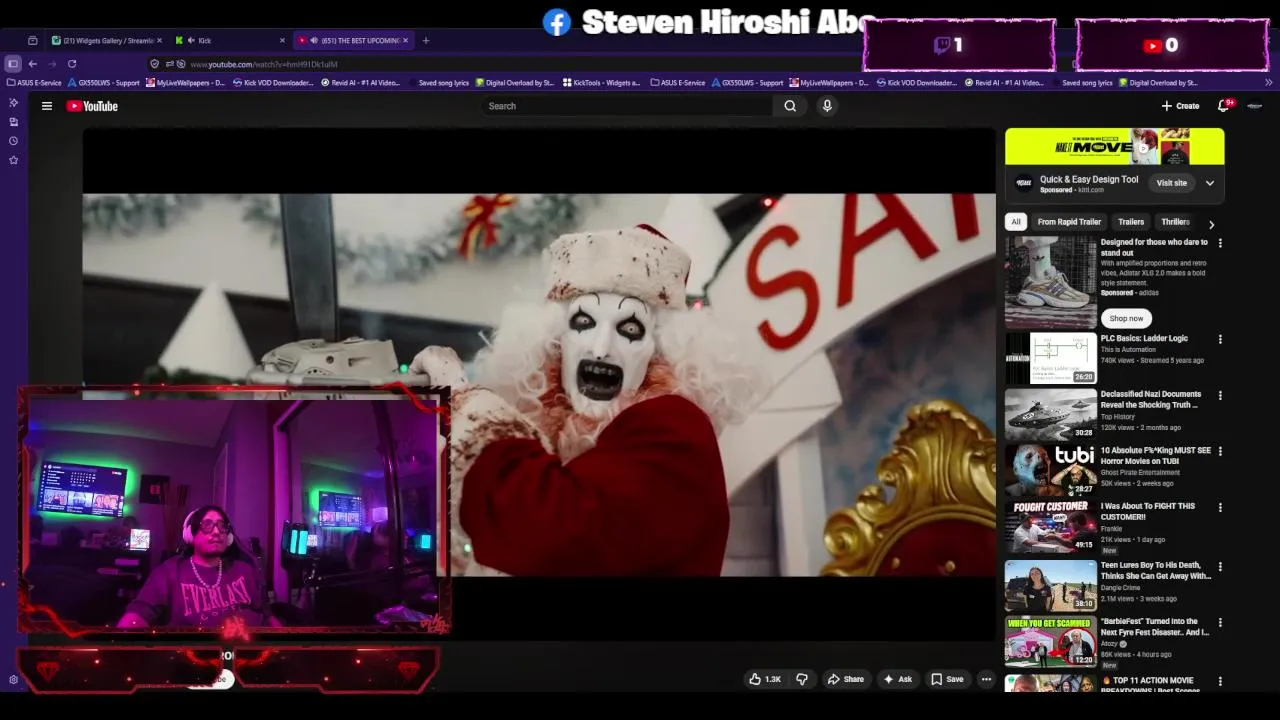The image size is (1280, 720).
Task: Open YouTube notifications bell
Action: (1223, 106)
